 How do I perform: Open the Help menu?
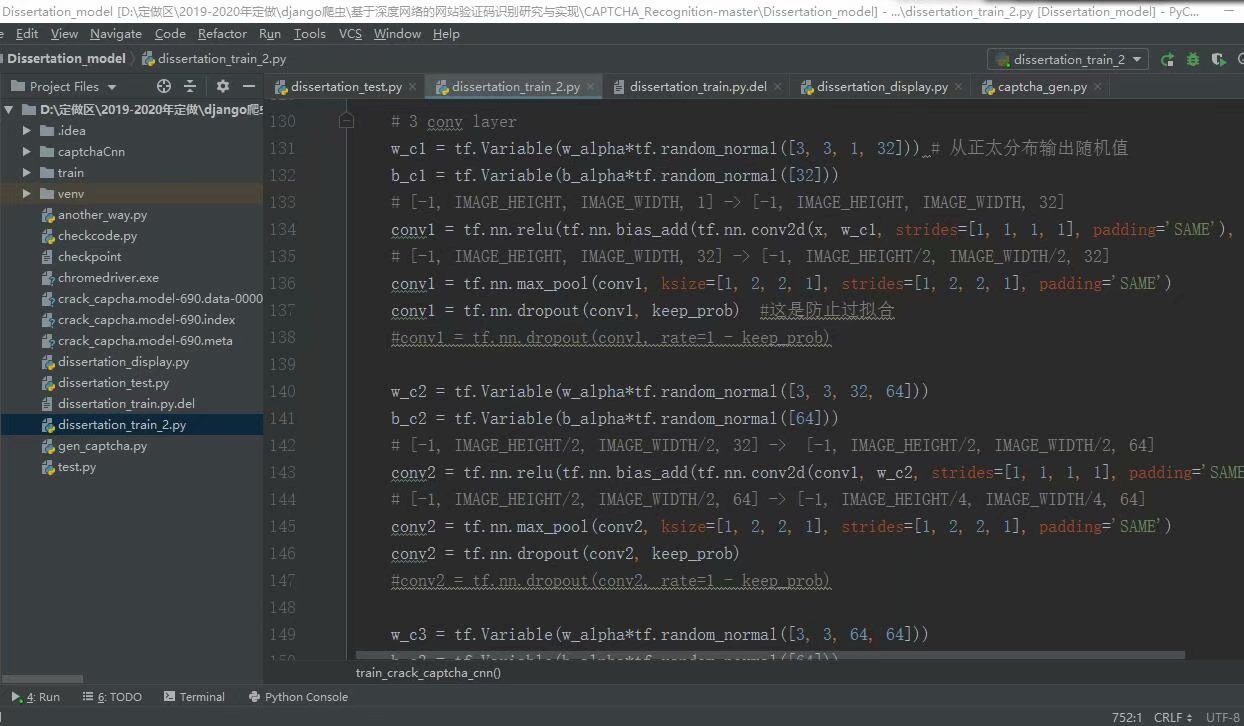coord(446,34)
